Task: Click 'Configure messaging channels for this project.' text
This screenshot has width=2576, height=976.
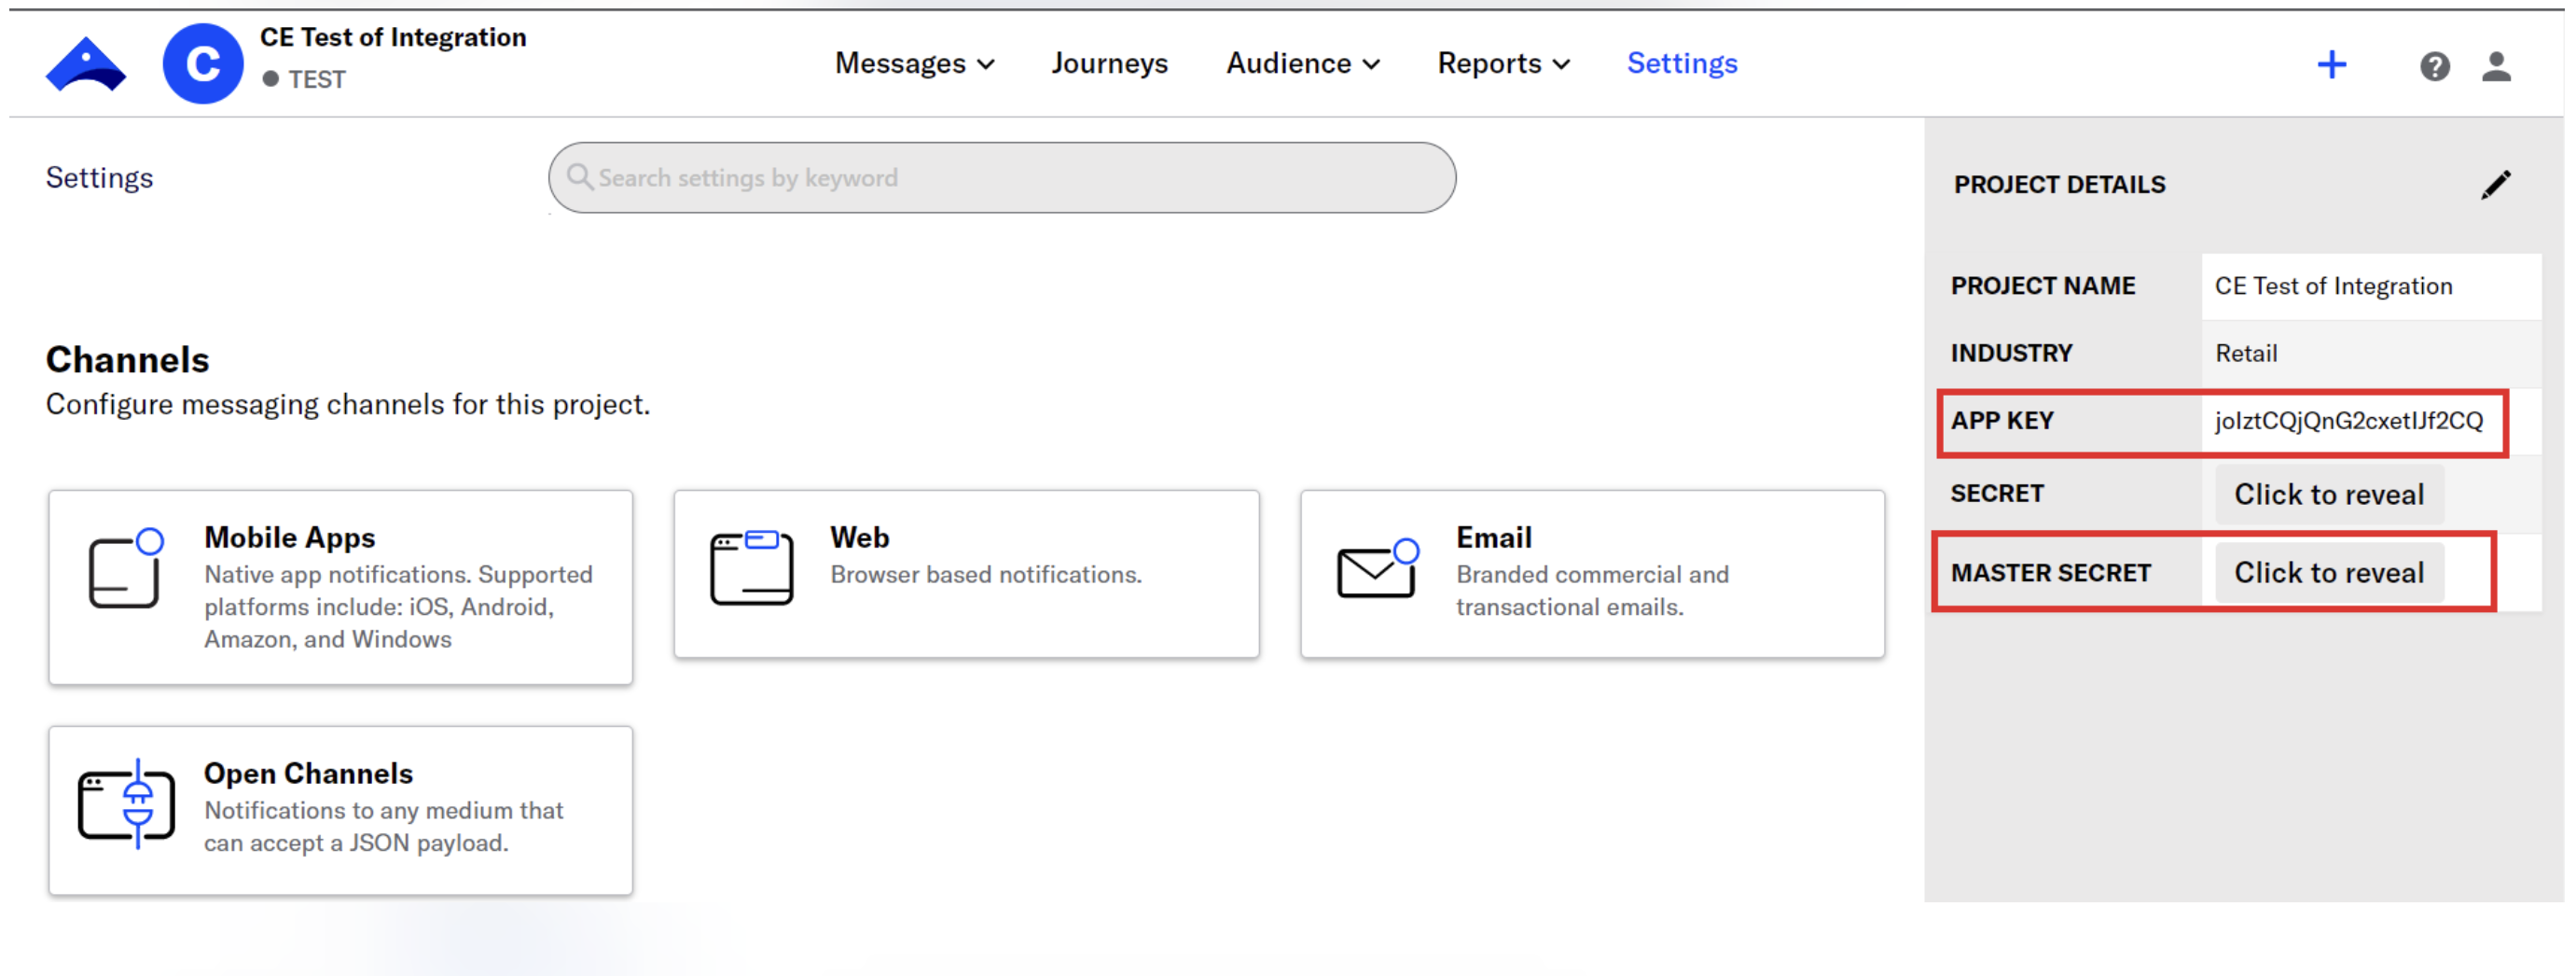Action: coord(348,405)
